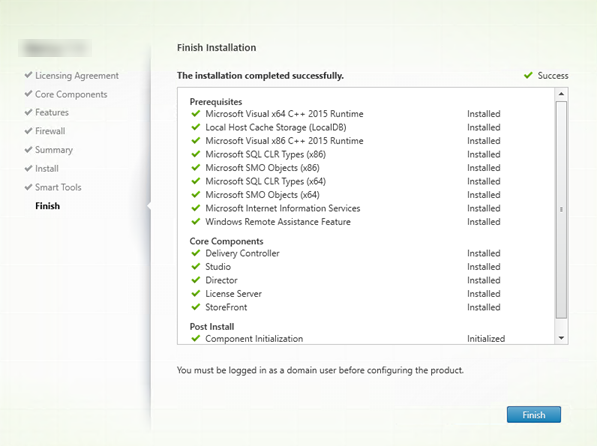The image size is (597, 446).
Task: Click green check for Windows Remote Assistance Feature
Action: pos(196,221)
